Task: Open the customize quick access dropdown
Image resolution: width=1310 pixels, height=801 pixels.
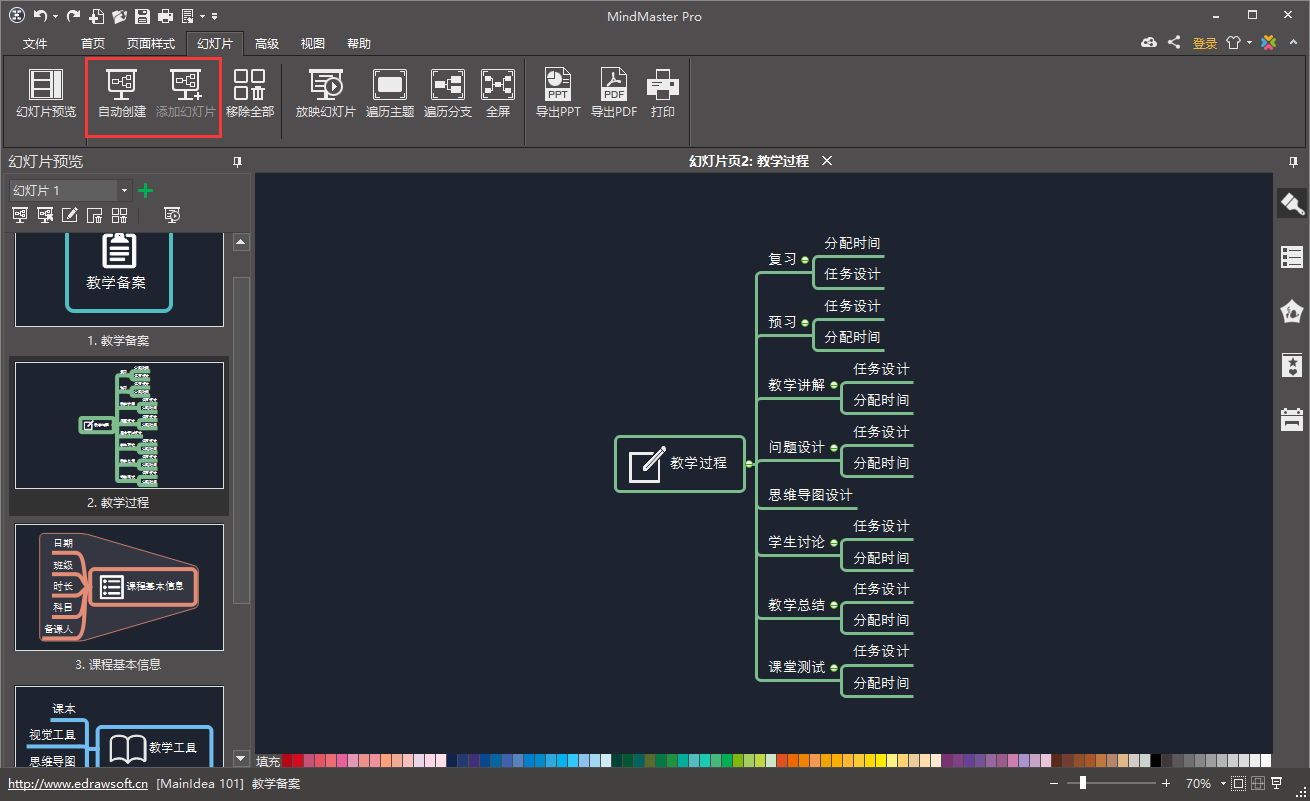Action: pyautogui.click(x=215, y=17)
